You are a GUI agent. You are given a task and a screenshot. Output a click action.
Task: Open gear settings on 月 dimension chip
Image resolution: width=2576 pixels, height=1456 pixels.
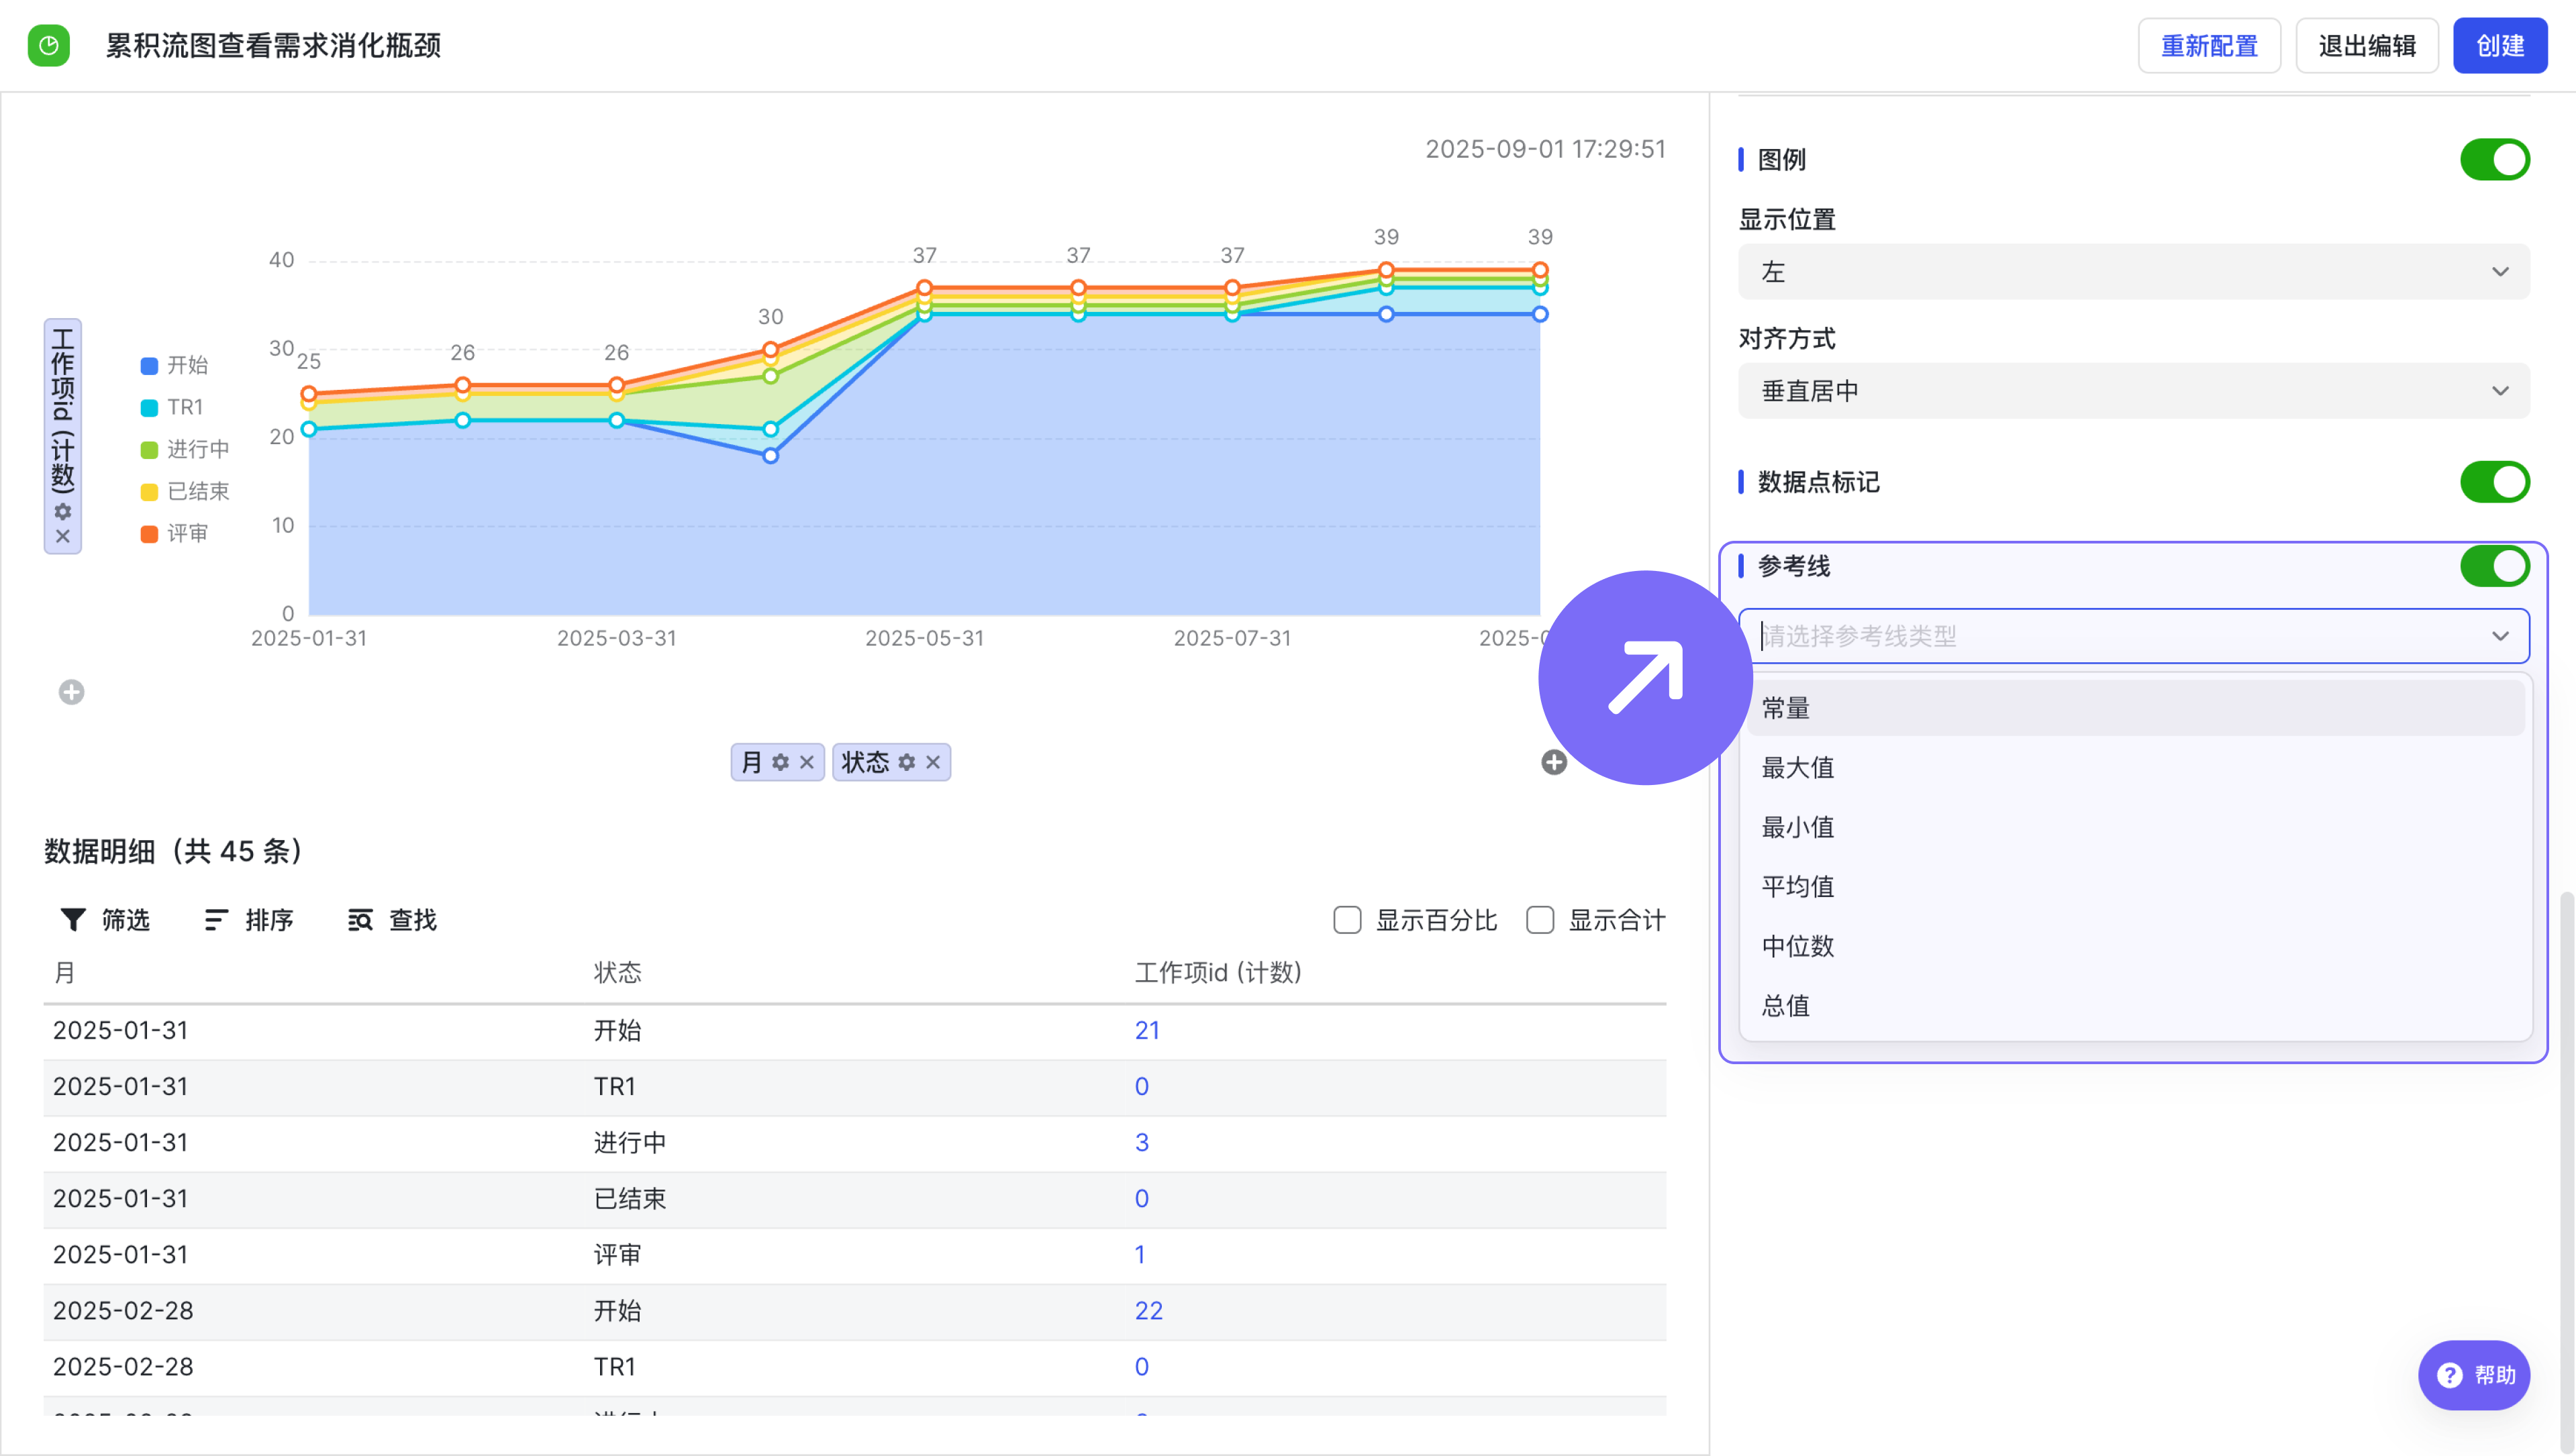click(781, 762)
